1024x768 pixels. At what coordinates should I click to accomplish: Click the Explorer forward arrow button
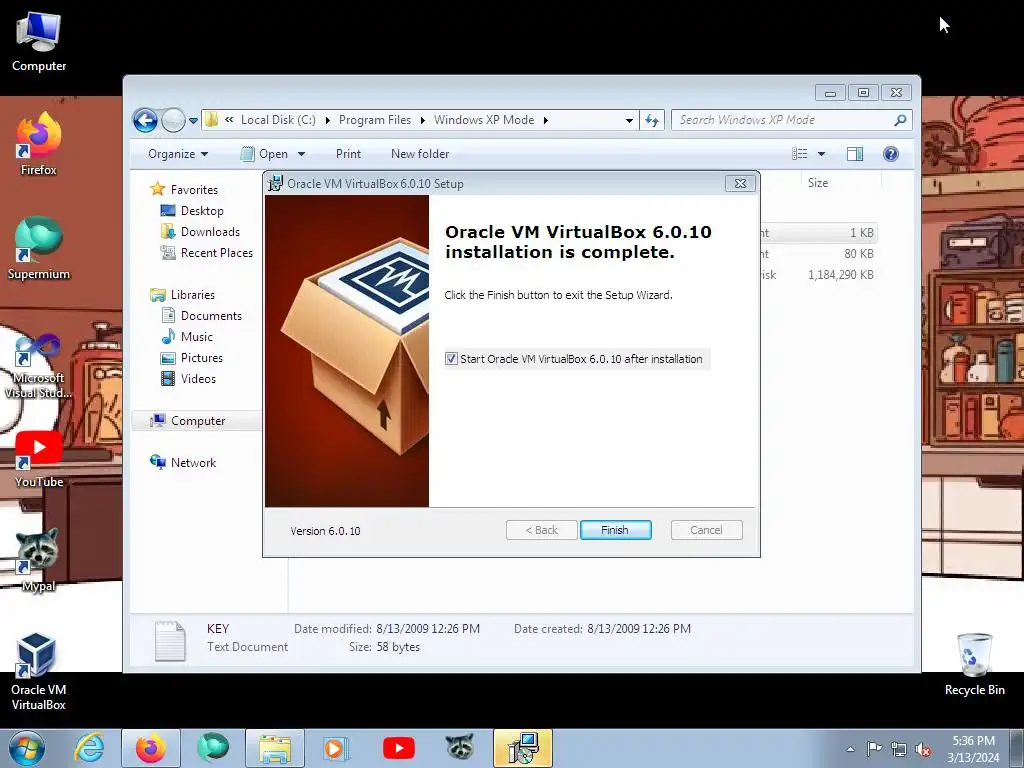[x=173, y=120]
